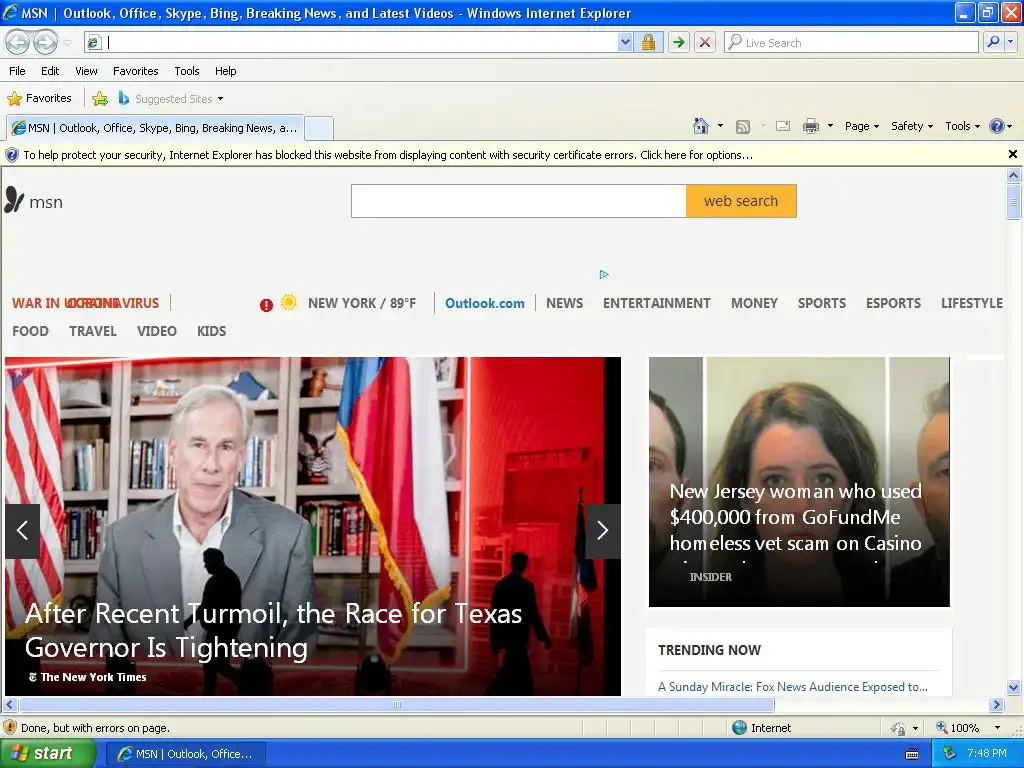Click the sunny weather icon

[289, 302]
